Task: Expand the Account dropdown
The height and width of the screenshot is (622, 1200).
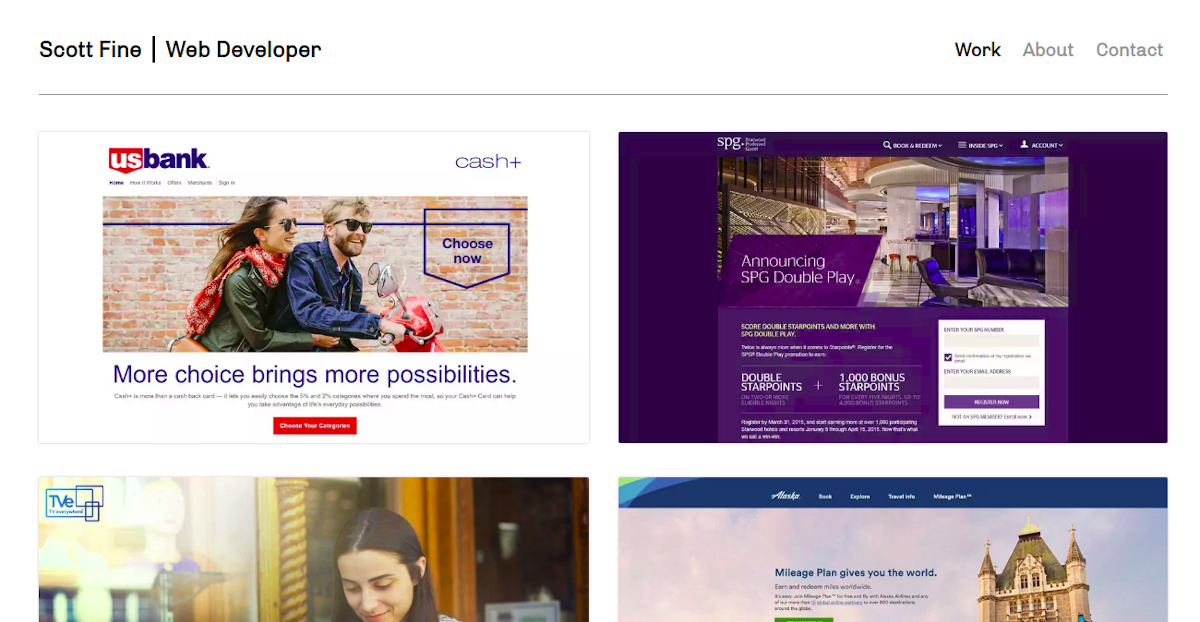Action: (x=1047, y=145)
